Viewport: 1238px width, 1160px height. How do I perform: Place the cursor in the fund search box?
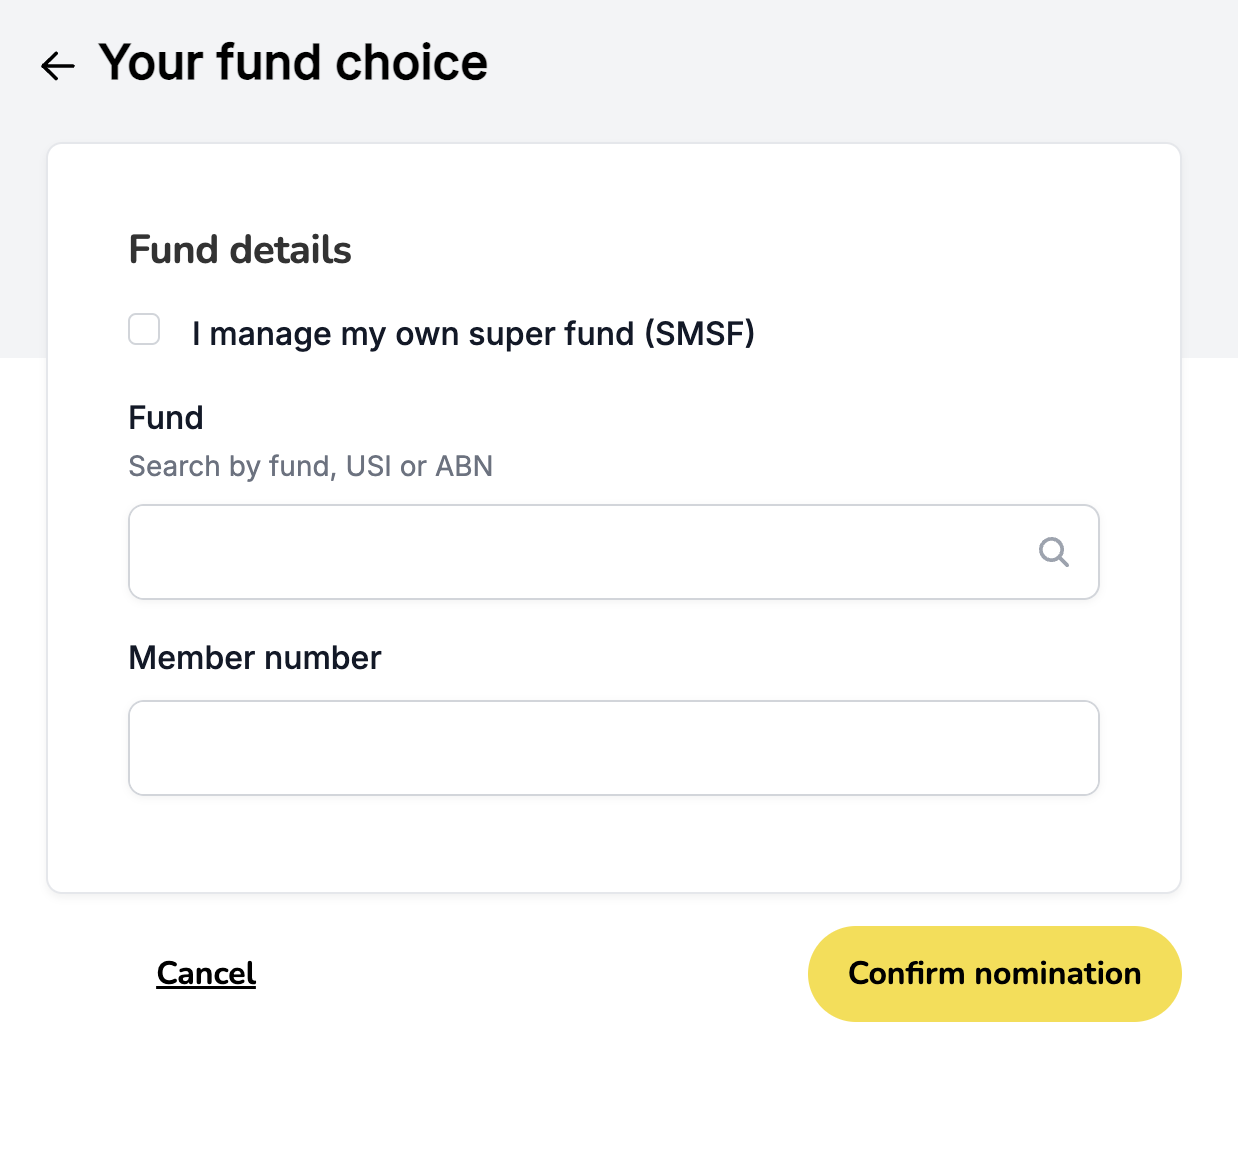point(614,552)
